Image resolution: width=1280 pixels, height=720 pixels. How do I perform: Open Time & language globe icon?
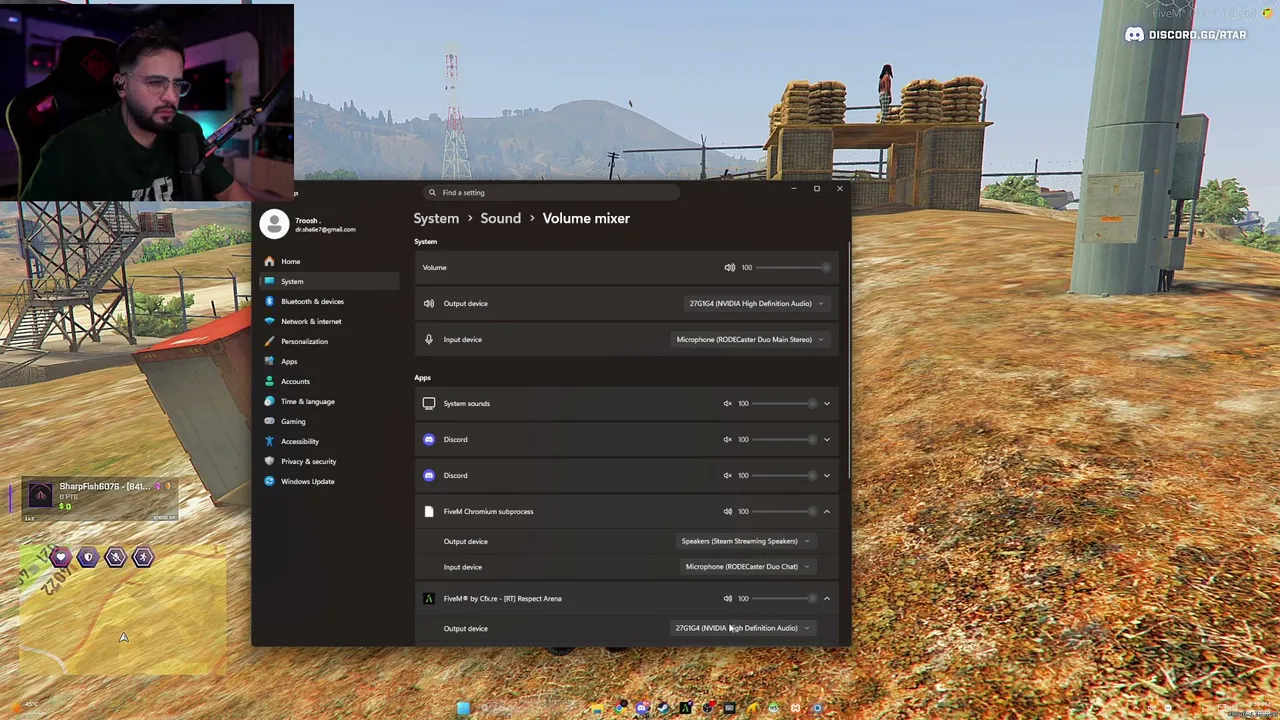pyautogui.click(x=269, y=401)
